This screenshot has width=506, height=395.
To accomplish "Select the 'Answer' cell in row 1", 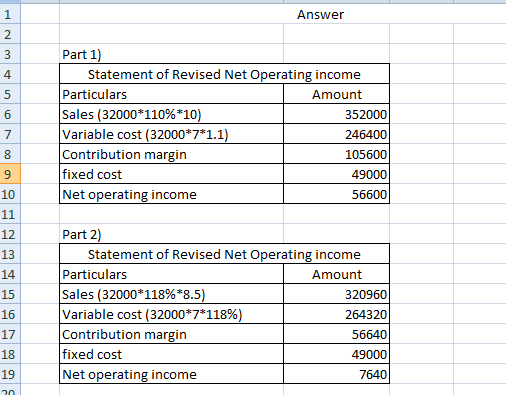I will (x=320, y=14).
